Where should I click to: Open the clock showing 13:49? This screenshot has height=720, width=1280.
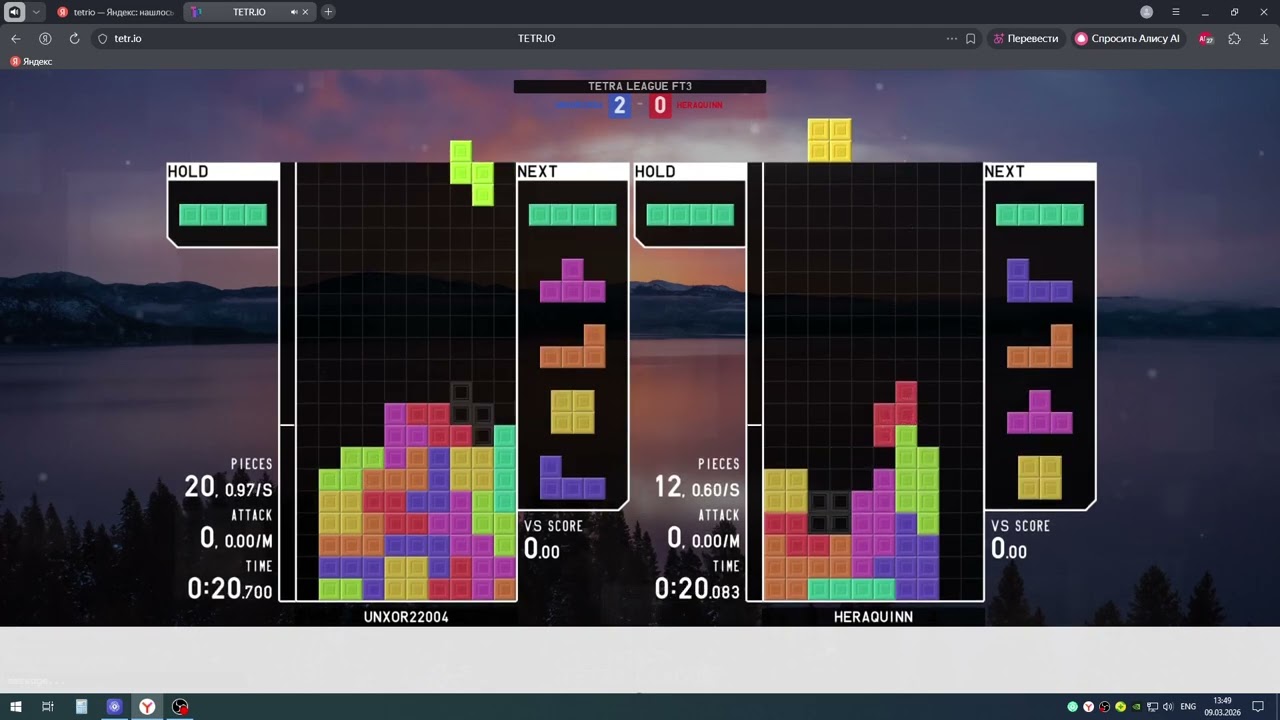[x=1222, y=706]
